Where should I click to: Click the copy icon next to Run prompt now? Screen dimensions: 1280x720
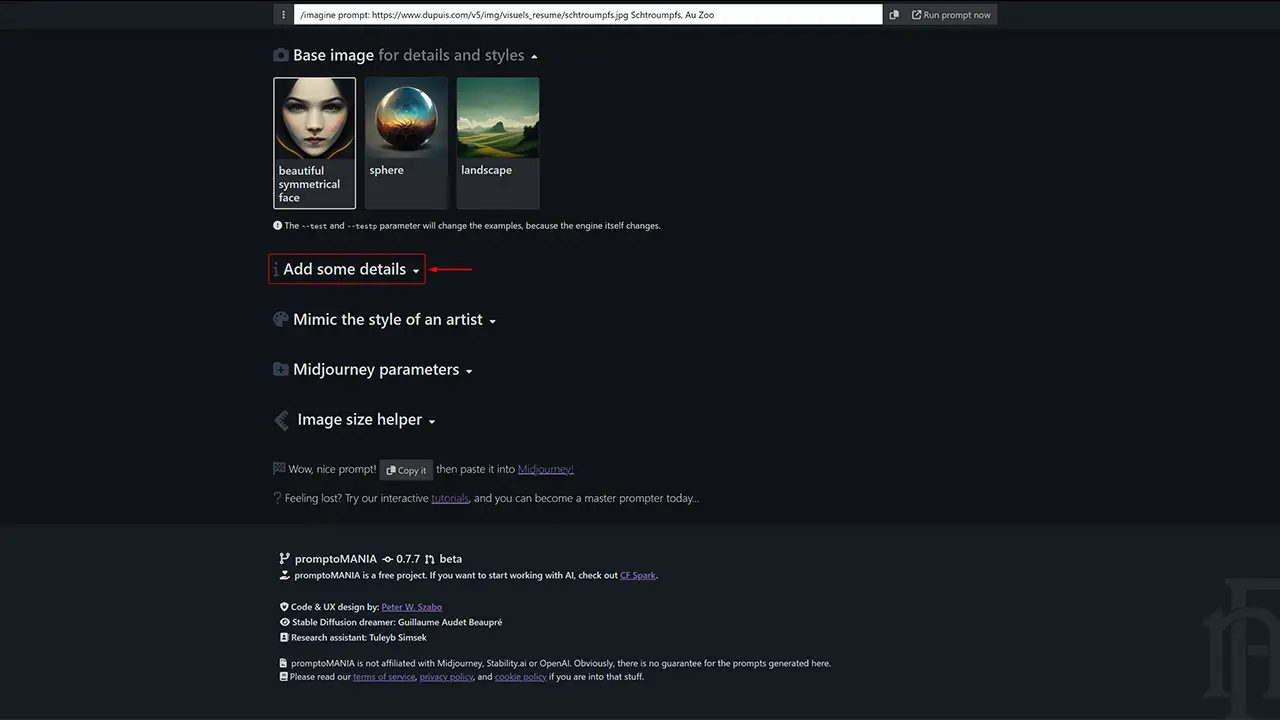(894, 15)
